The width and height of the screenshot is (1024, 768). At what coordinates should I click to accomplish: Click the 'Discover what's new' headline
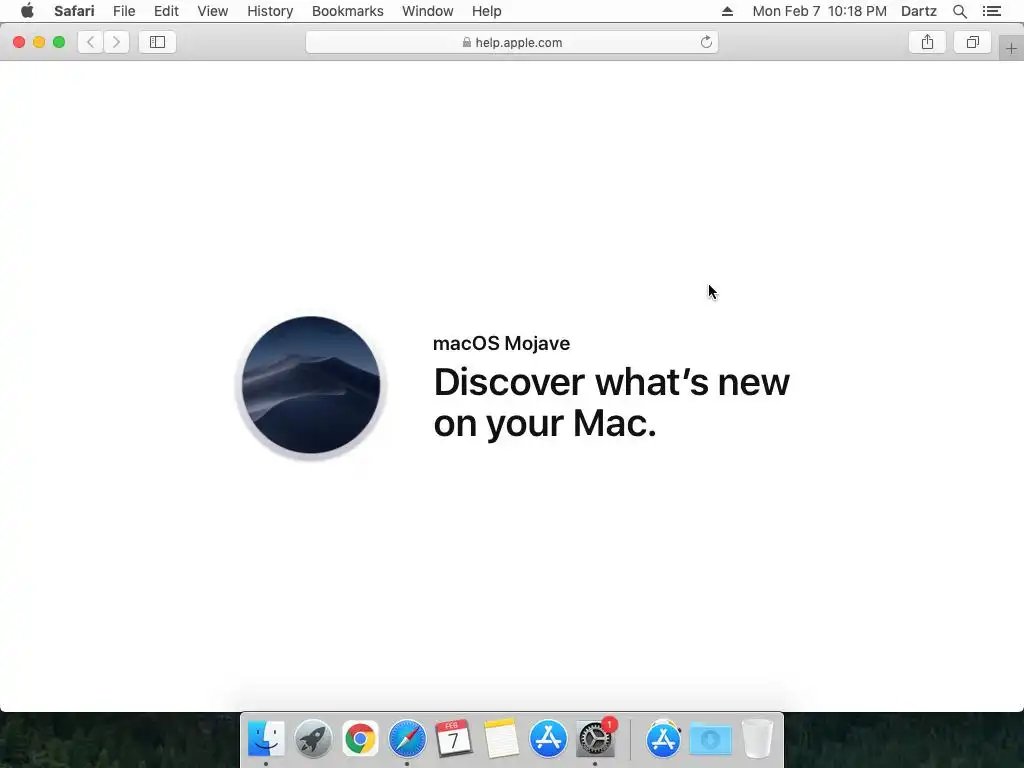coord(611,382)
